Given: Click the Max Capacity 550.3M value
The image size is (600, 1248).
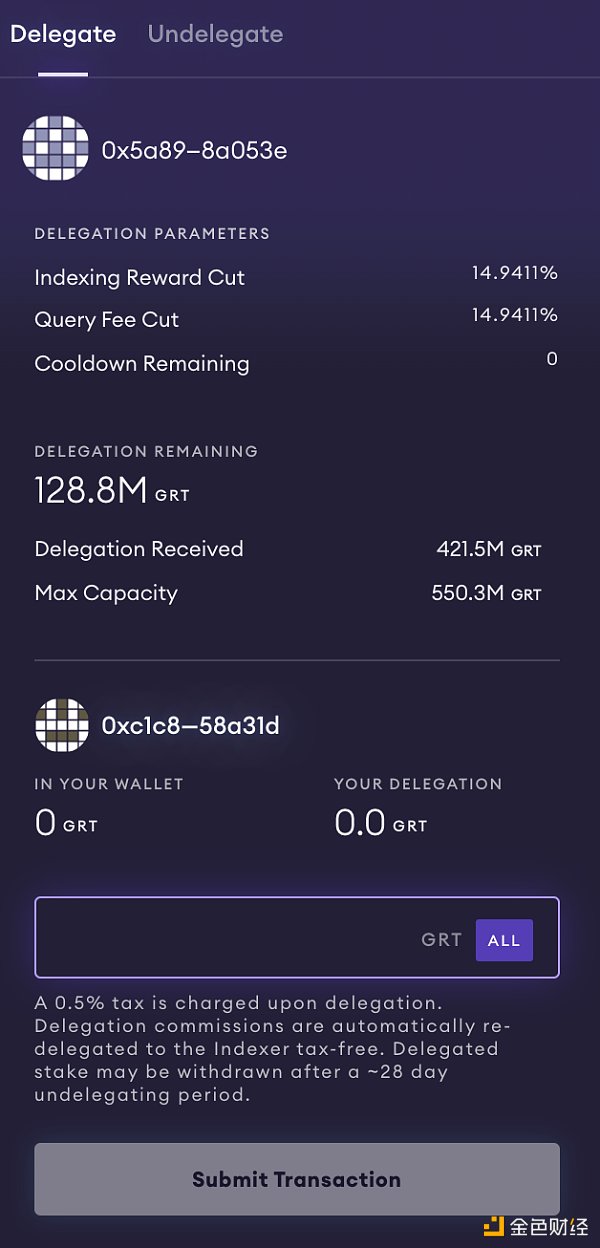Looking at the screenshot, I should [487, 593].
